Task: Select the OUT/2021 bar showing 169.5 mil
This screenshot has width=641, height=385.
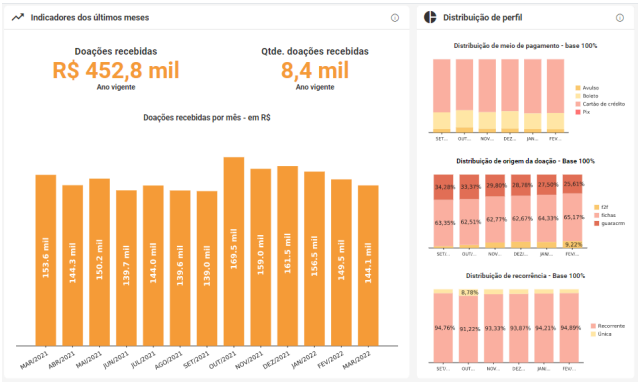Action: (234, 251)
